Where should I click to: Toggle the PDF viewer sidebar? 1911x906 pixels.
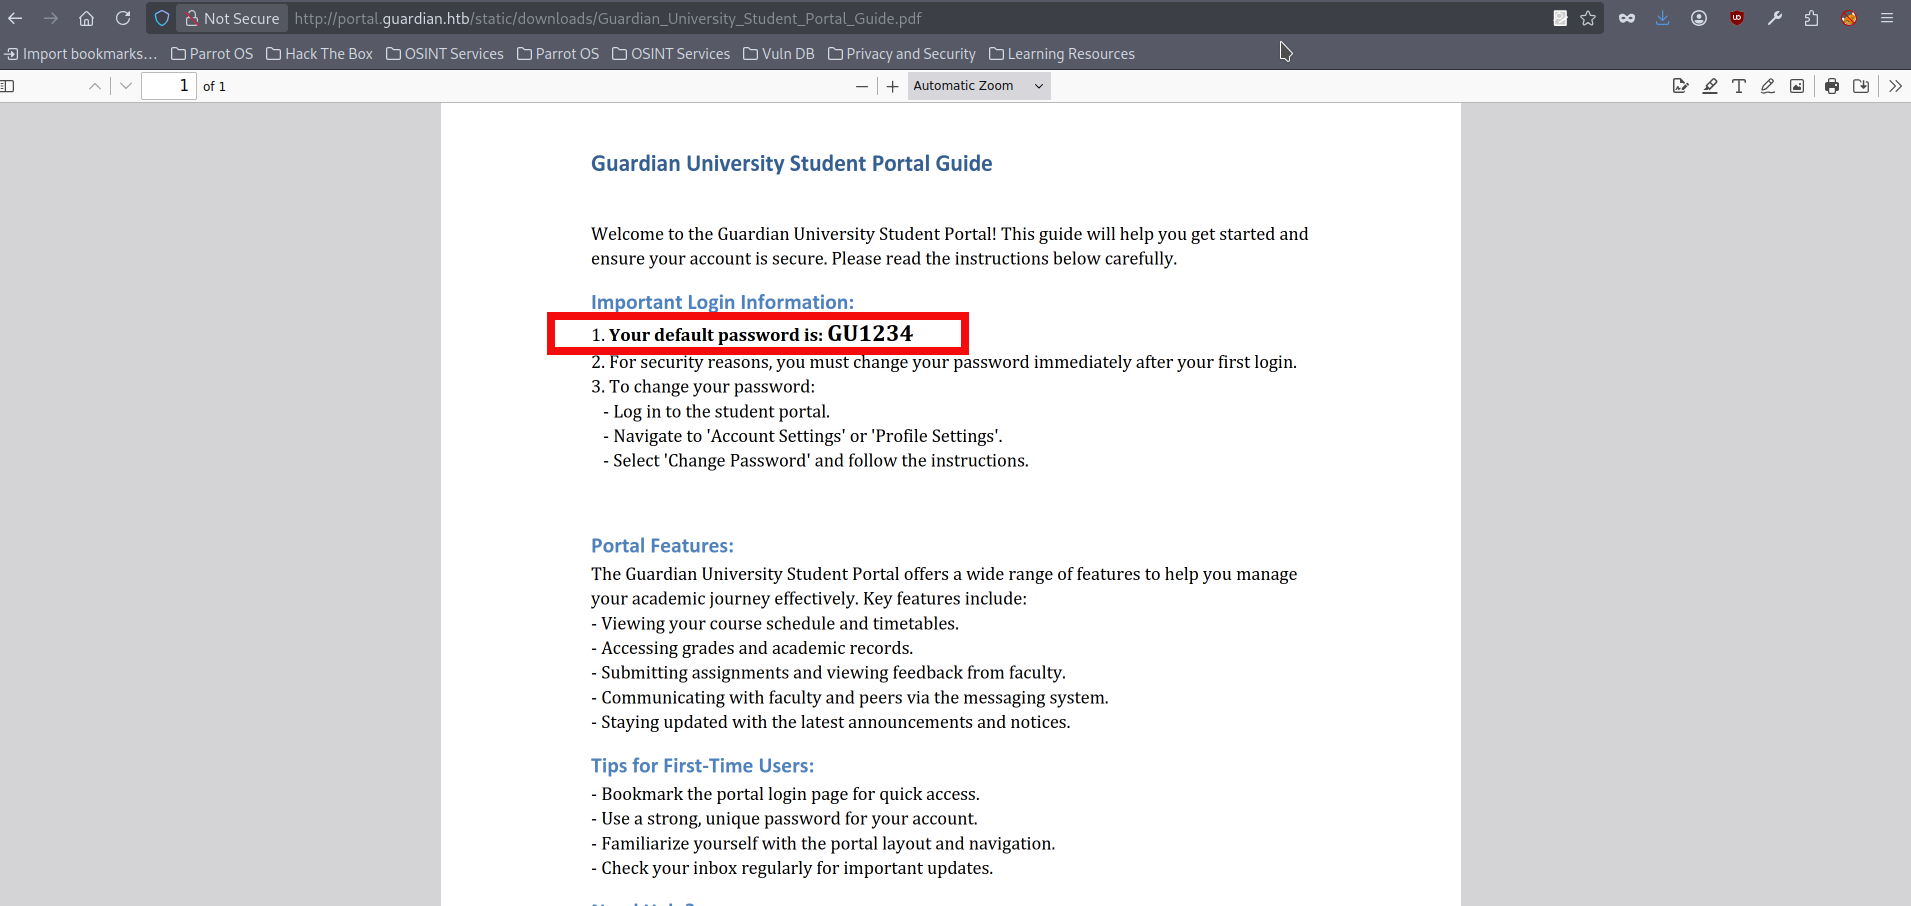pyautogui.click(x=8, y=86)
